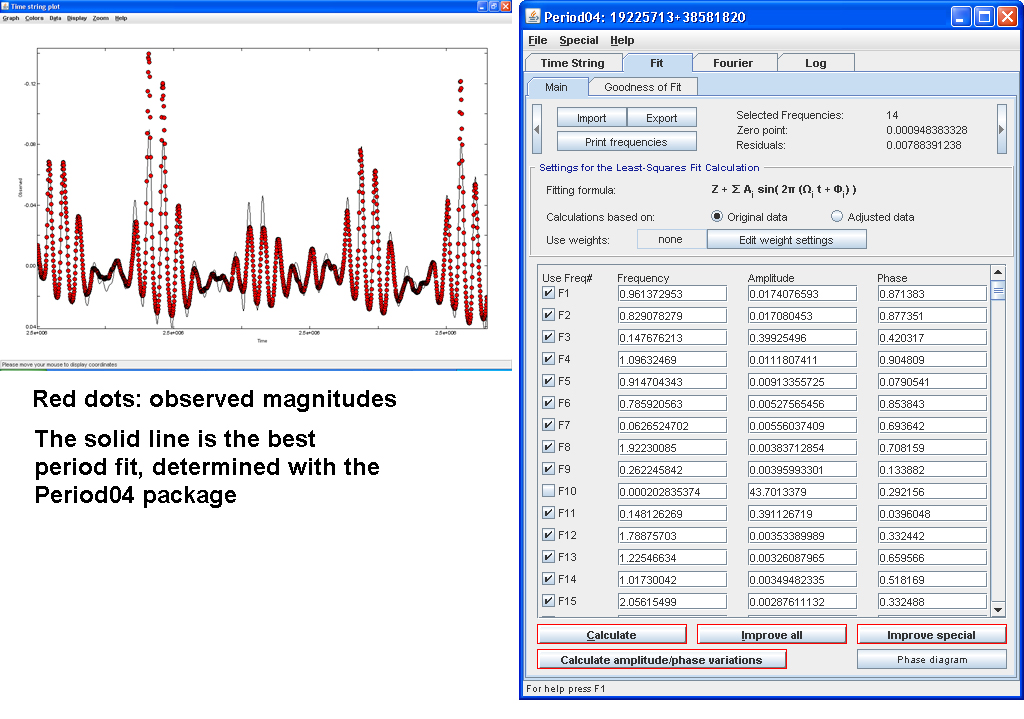The height and width of the screenshot is (719, 1024).
Task: Toggle the F1 frequency checkbox
Action: click(x=549, y=293)
